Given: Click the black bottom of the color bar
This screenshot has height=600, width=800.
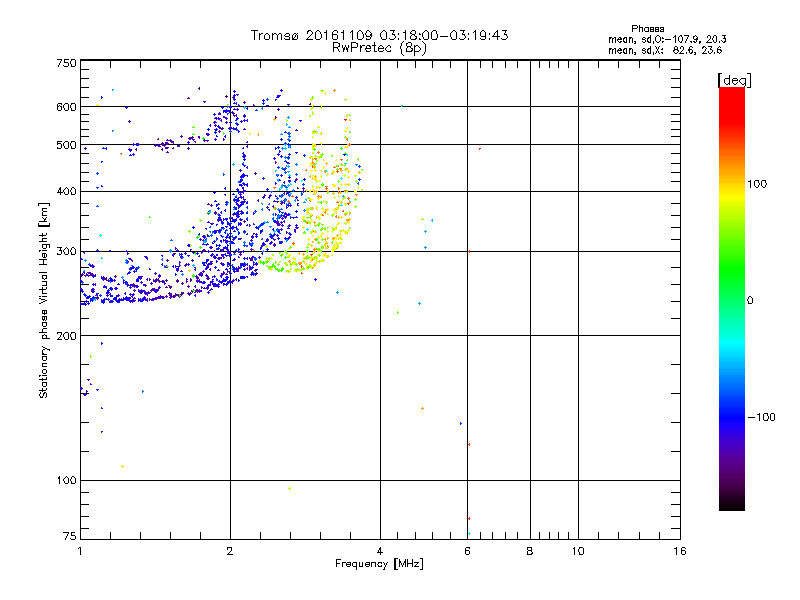Looking at the screenshot, I should coord(732,503).
